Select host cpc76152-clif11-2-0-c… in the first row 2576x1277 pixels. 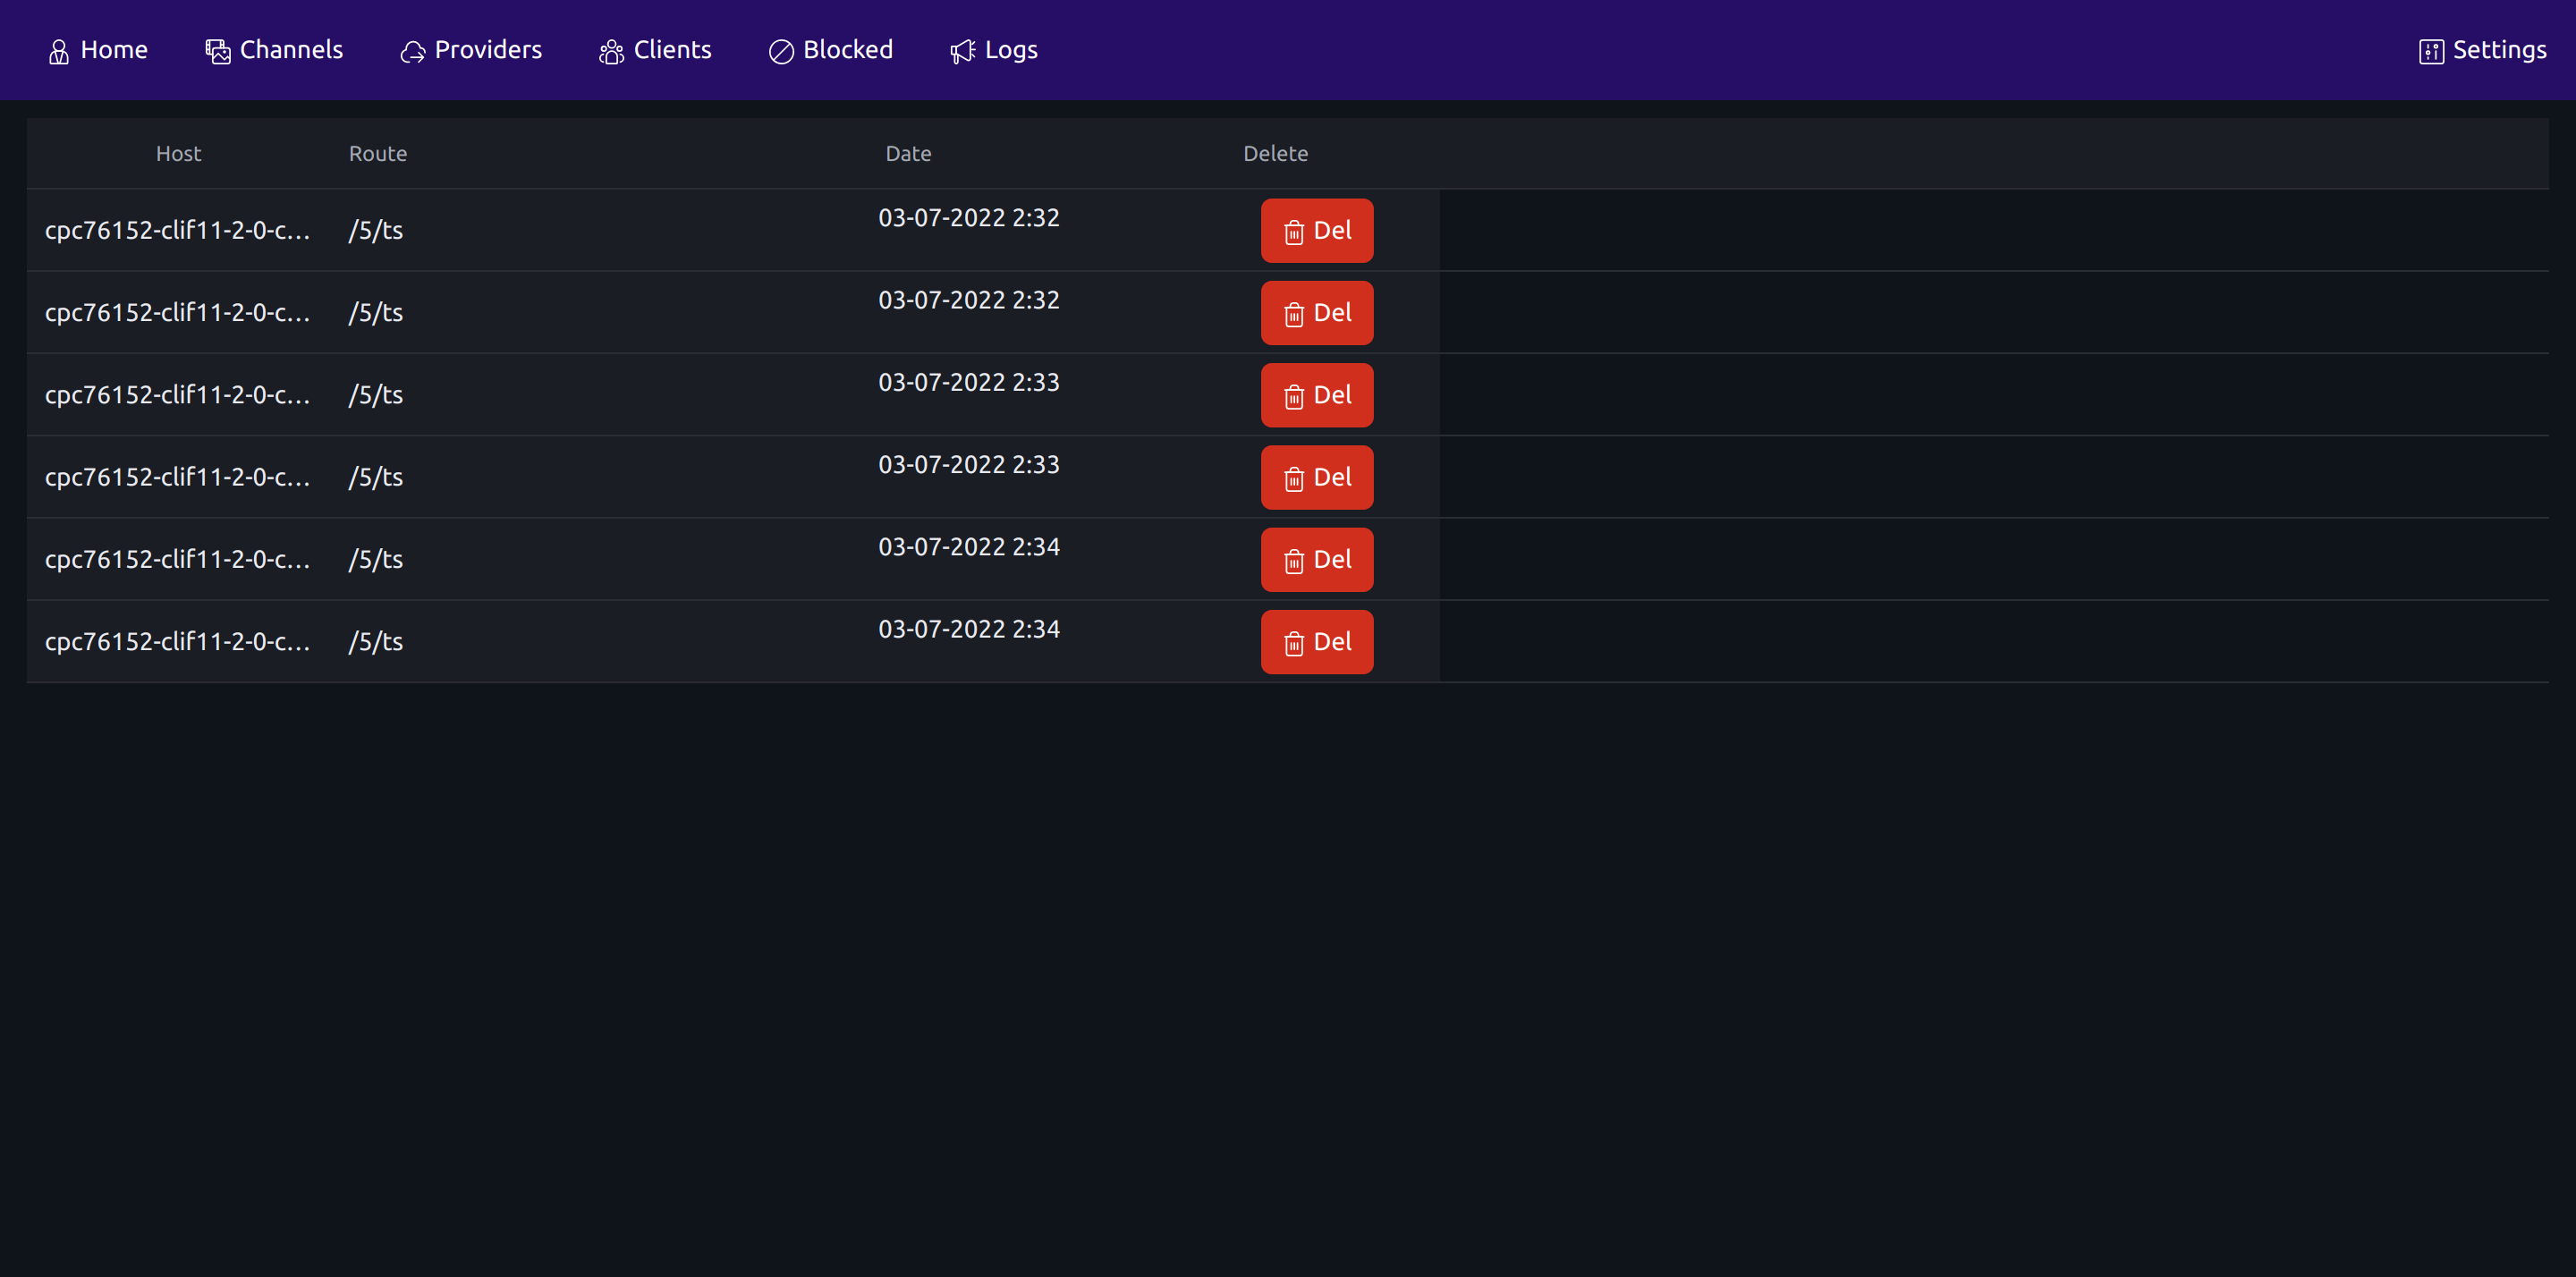[x=178, y=230]
